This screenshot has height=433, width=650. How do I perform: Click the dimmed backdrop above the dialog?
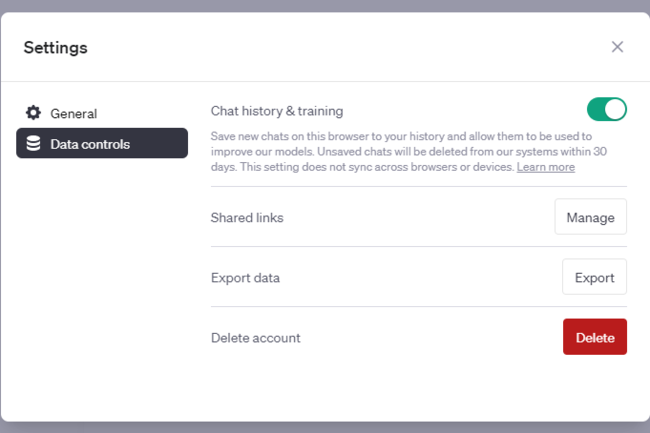click(325, 5)
